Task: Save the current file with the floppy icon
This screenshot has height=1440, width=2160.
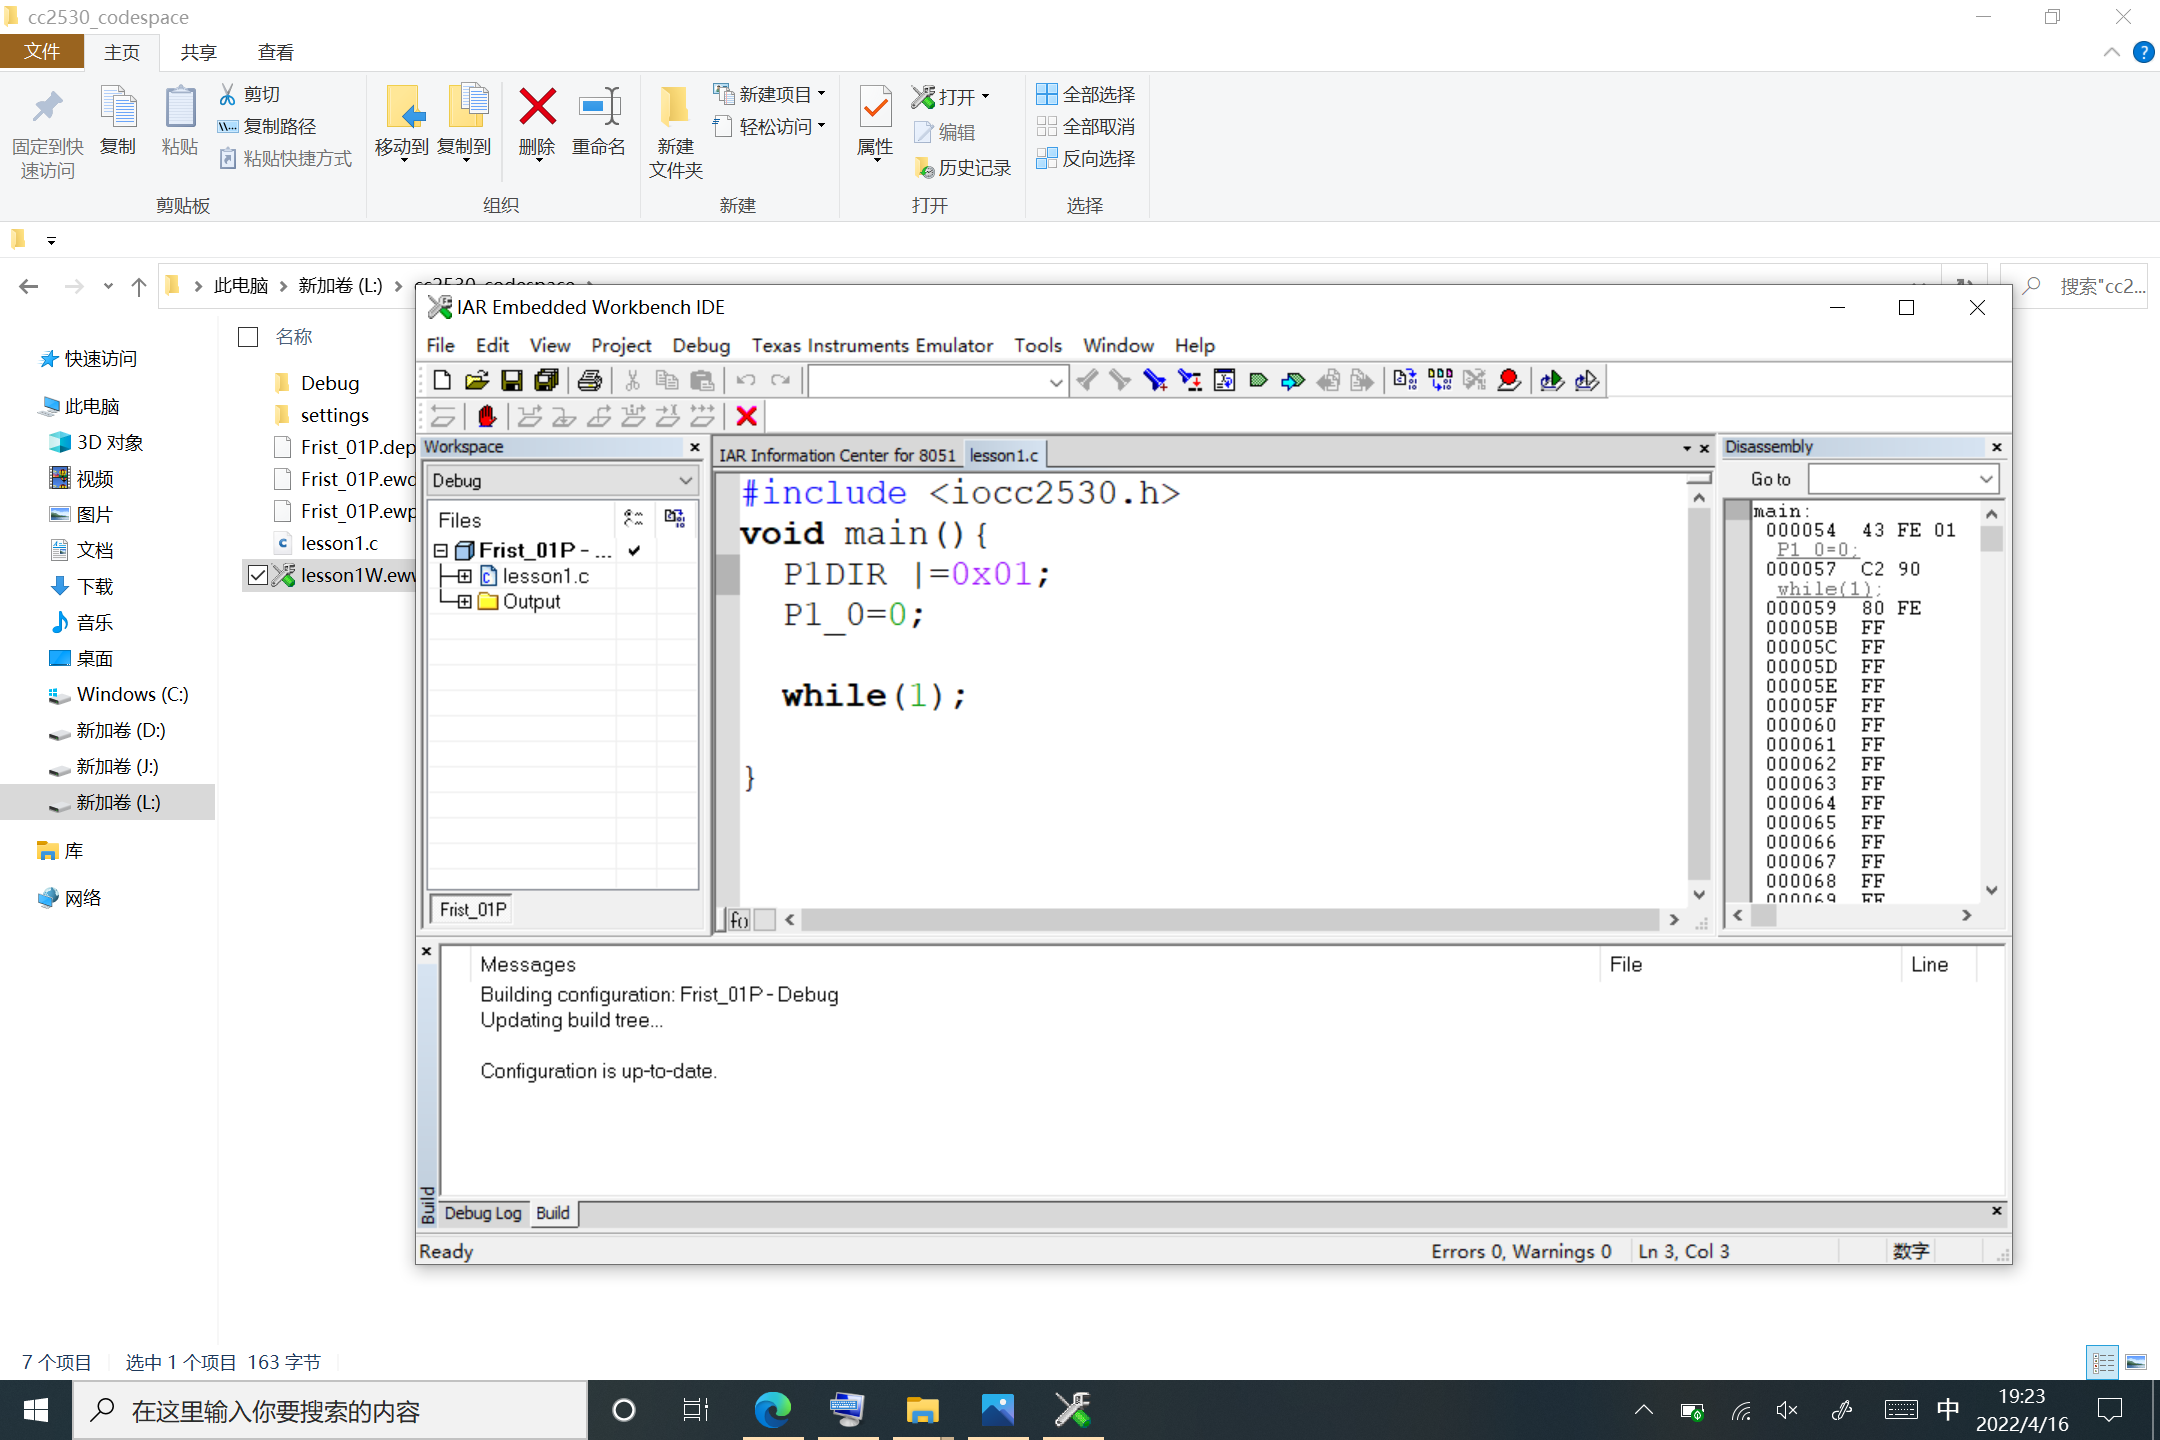Action: click(512, 380)
